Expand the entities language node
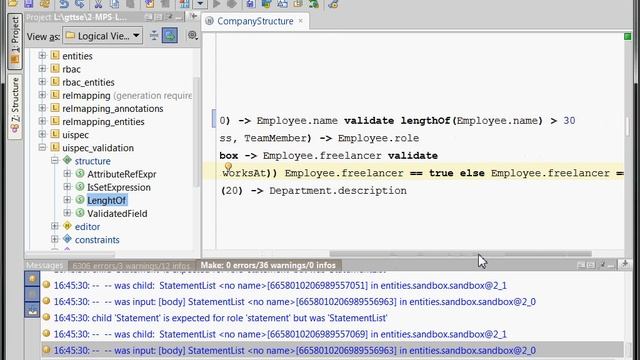This screenshot has height=360, width=640. pyautogui.click(x=42, y=56)
